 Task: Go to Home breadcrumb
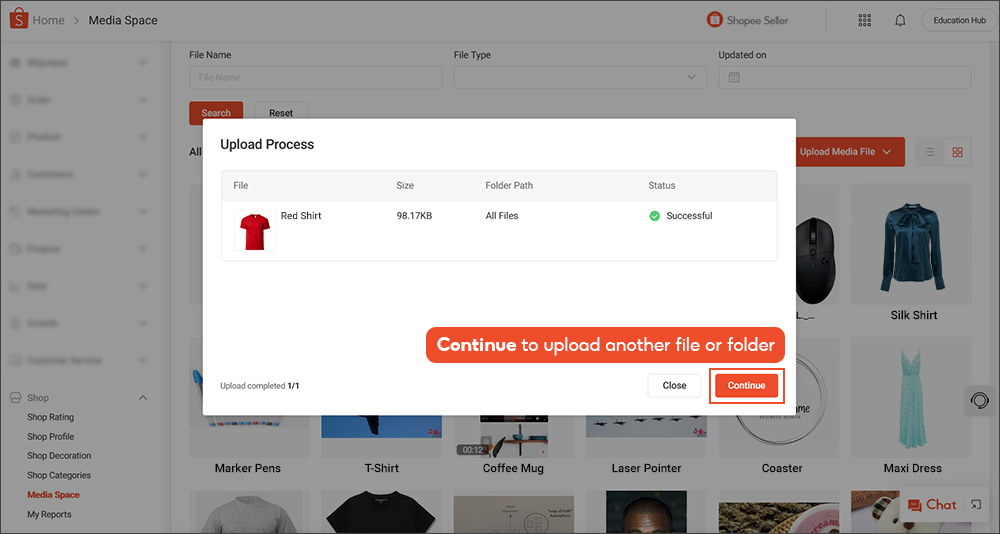click(48, 20)
